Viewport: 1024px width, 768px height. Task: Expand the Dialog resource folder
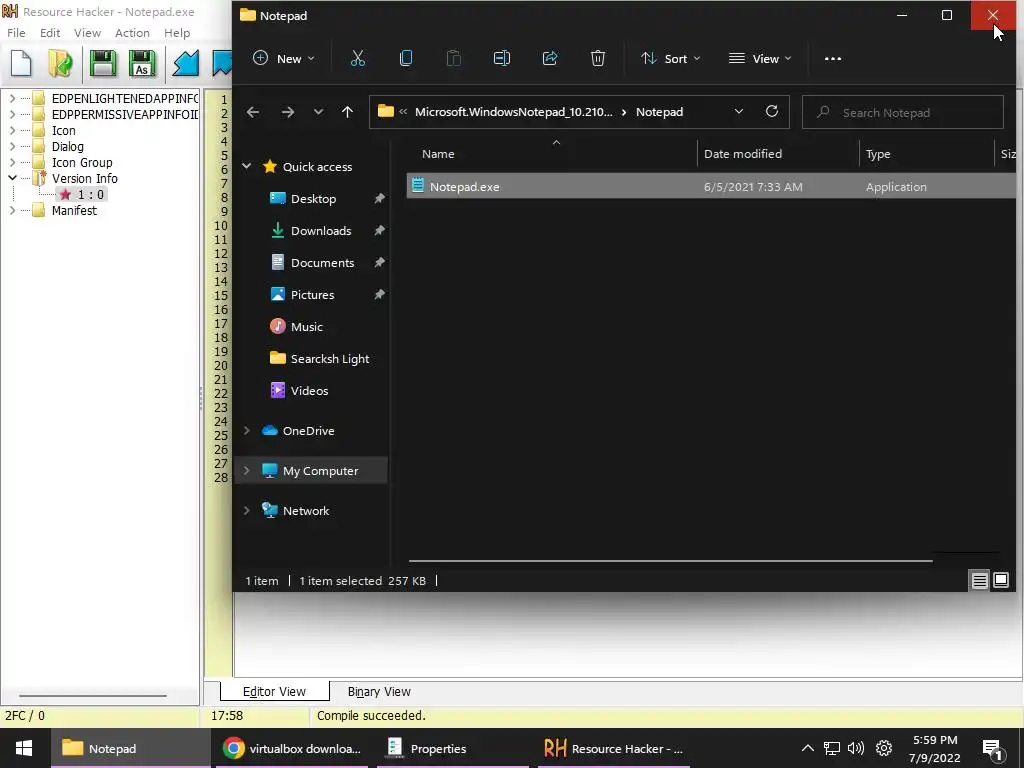pos(12,146)
